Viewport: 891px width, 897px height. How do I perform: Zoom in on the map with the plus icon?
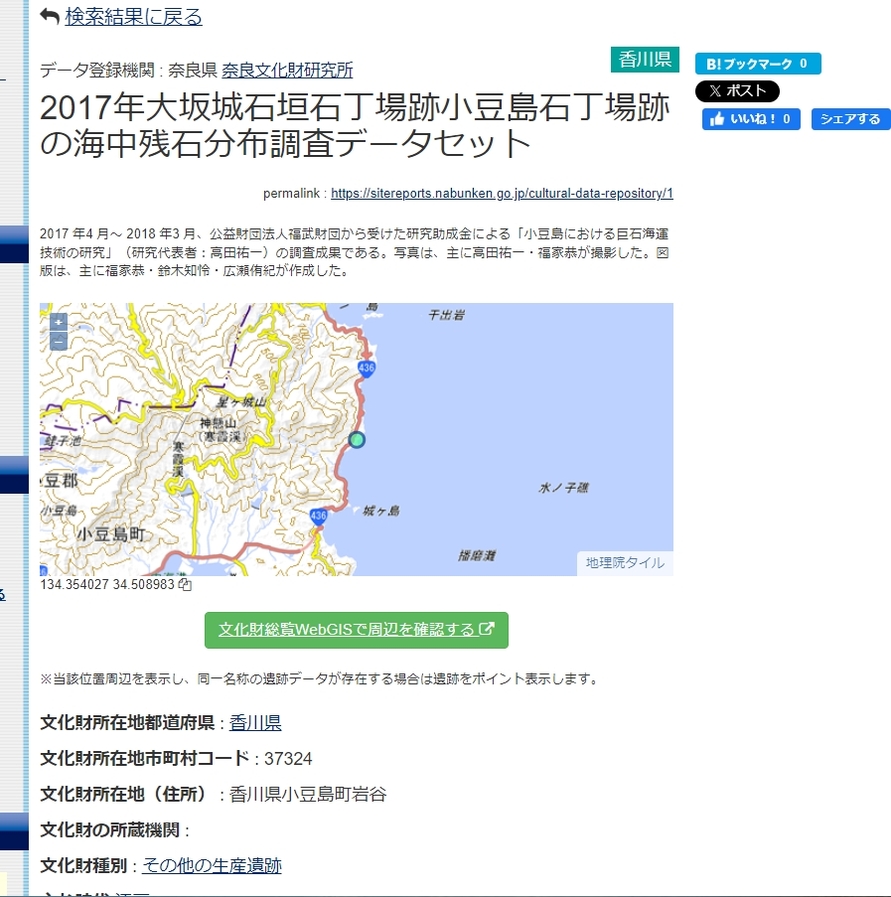[58, 324]
